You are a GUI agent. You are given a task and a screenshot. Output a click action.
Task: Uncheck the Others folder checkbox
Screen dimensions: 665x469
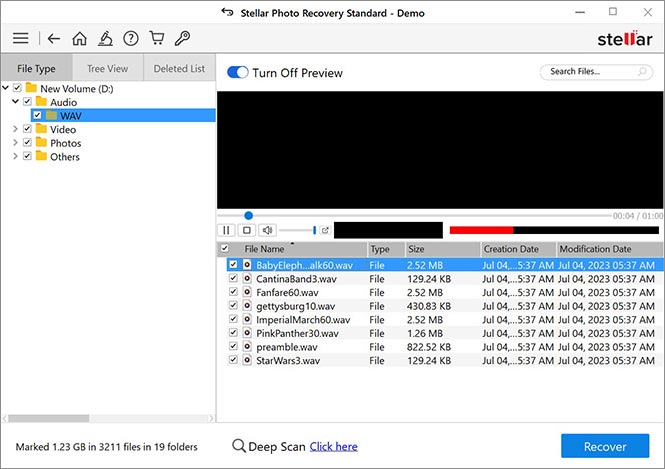pyautogui.click(x=27, y=156)
